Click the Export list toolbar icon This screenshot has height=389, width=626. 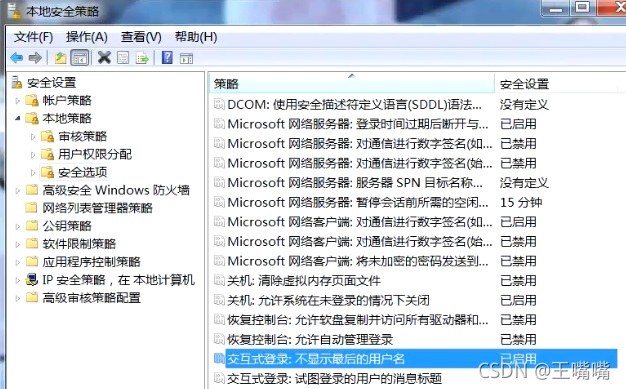[143, 58]
